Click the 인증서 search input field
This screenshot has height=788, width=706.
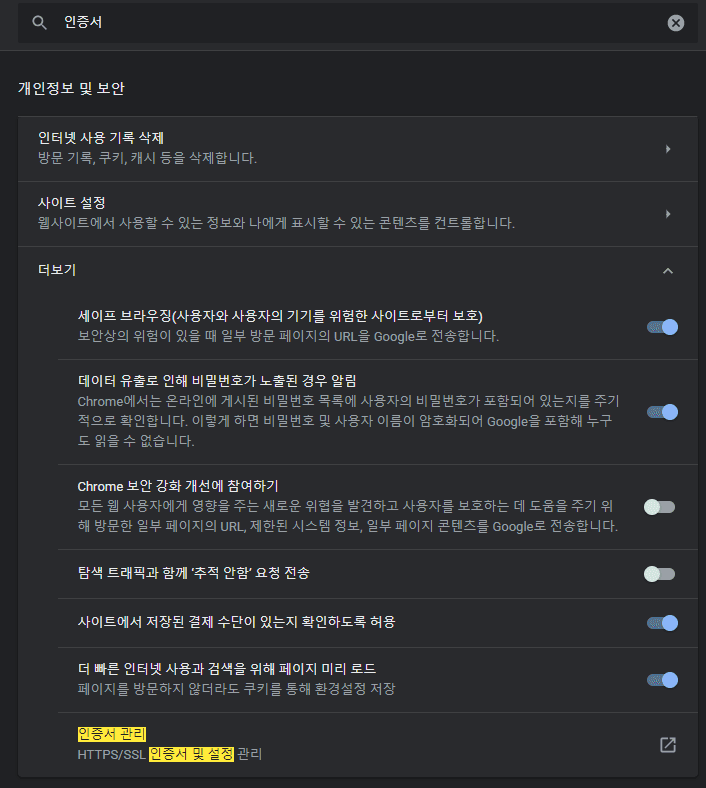(358, 23)
